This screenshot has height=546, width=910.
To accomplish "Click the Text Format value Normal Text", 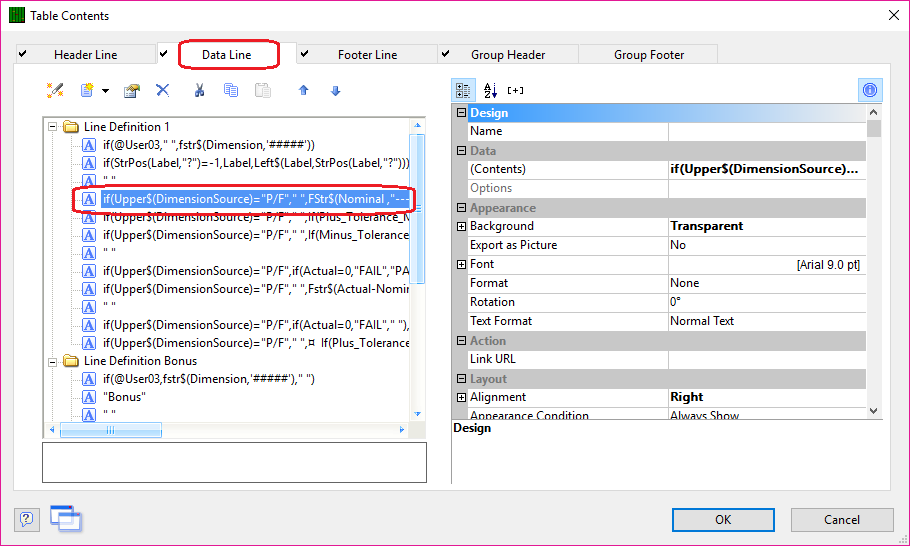I will click(x=767, y=321).
